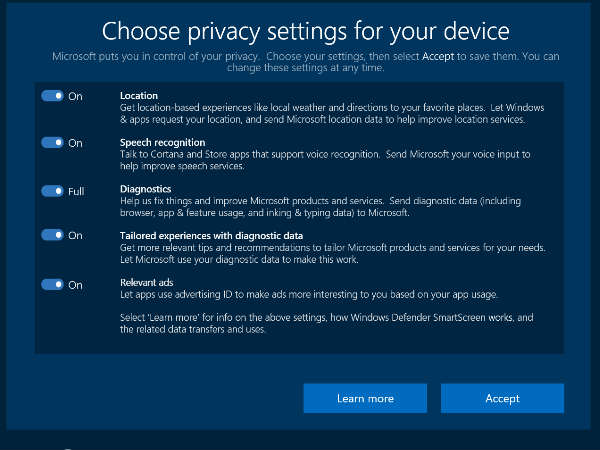600x450 pixels.
Task: Click the advertising ID description text
Action: click(x=308, y=294)
